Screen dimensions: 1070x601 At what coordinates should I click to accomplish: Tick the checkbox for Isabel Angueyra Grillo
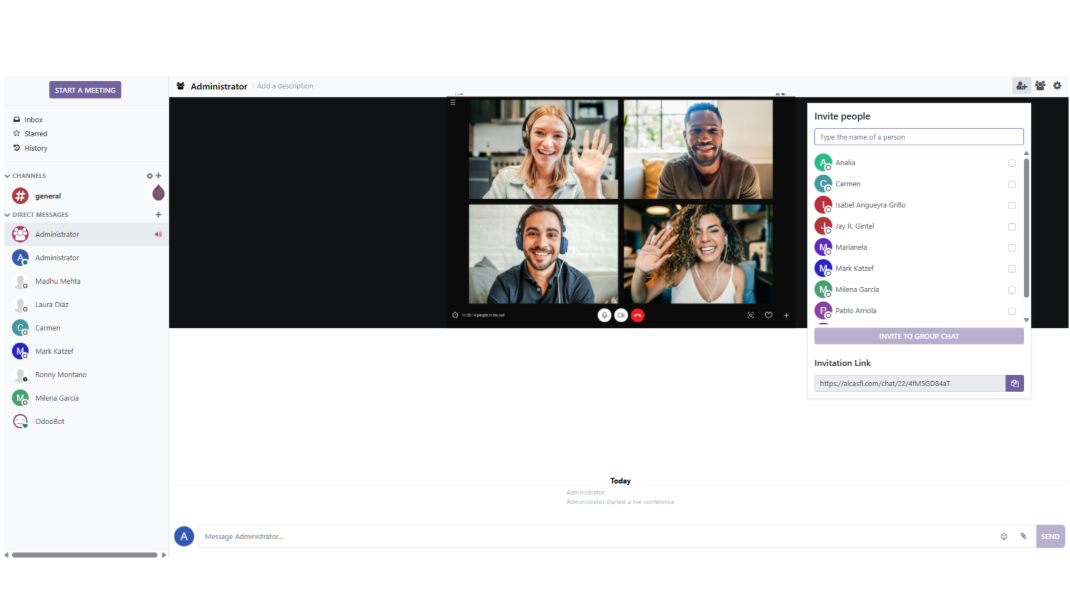click(x=1012, y=205)
